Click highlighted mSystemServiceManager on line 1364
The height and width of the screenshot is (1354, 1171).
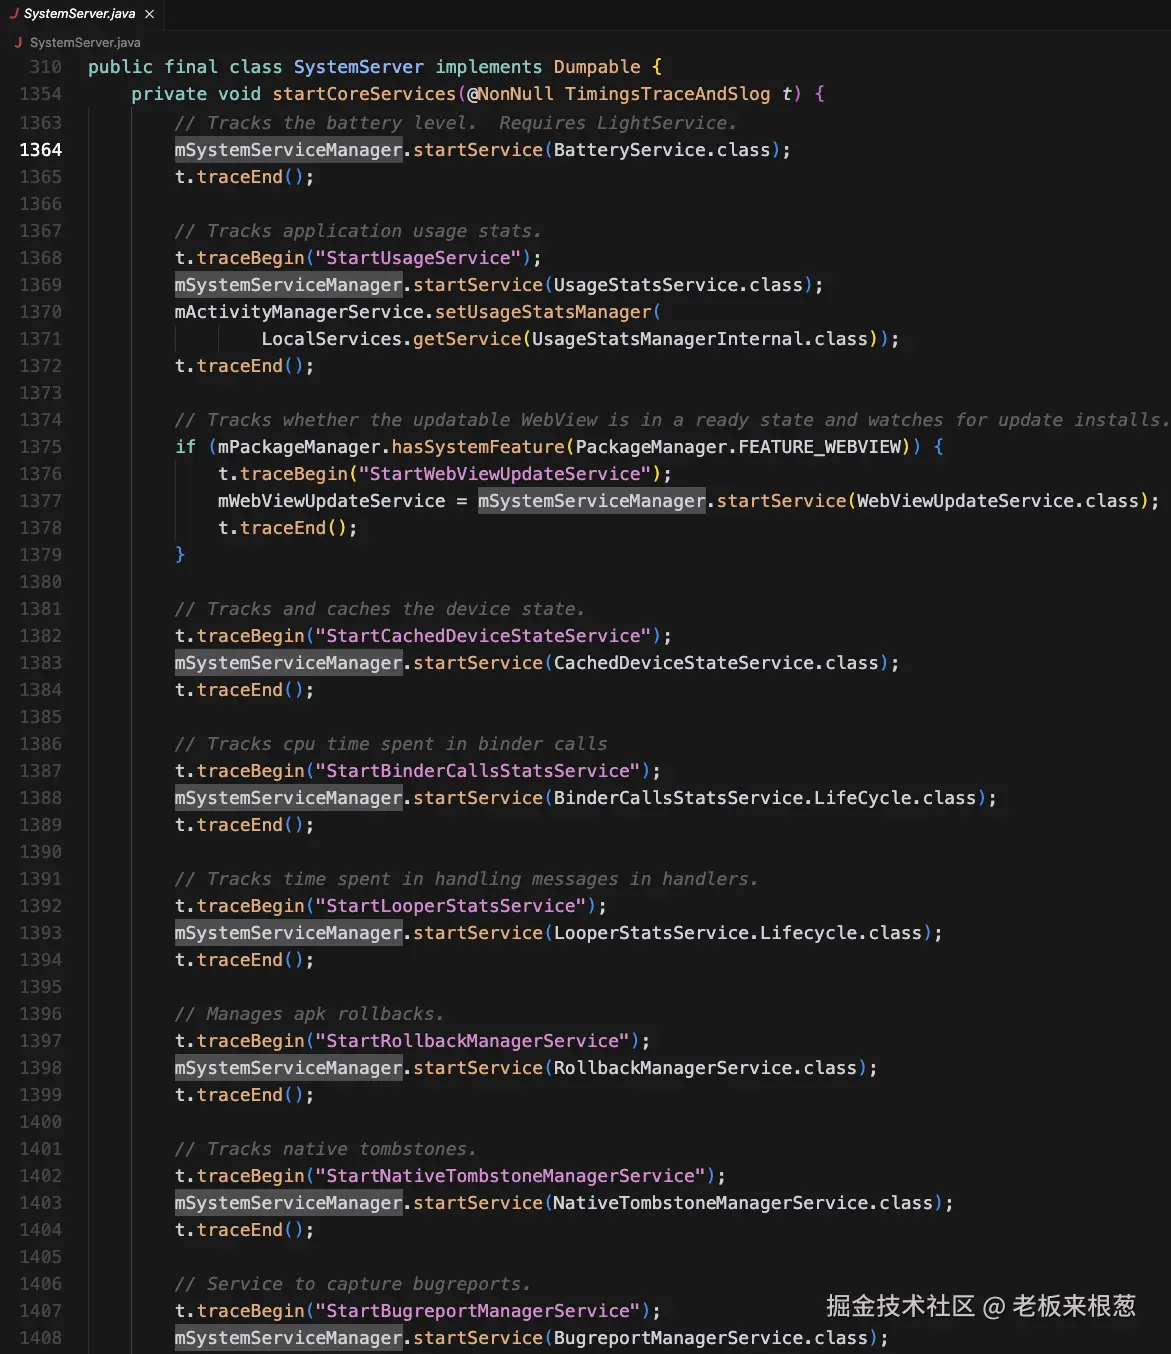[x=288, y=150]
